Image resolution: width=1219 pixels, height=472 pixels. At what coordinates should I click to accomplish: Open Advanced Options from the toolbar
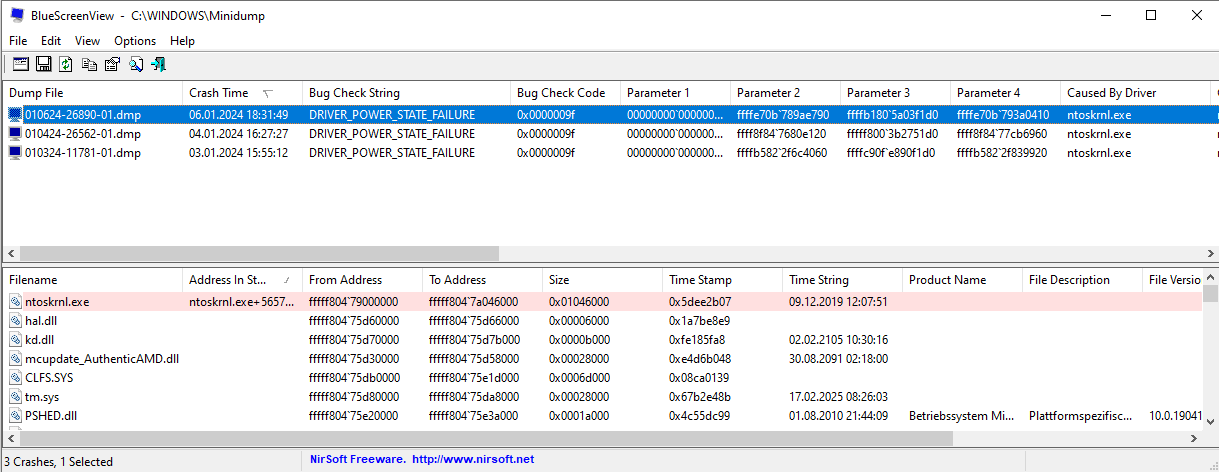pyautogui.click(x=21, y=64)
